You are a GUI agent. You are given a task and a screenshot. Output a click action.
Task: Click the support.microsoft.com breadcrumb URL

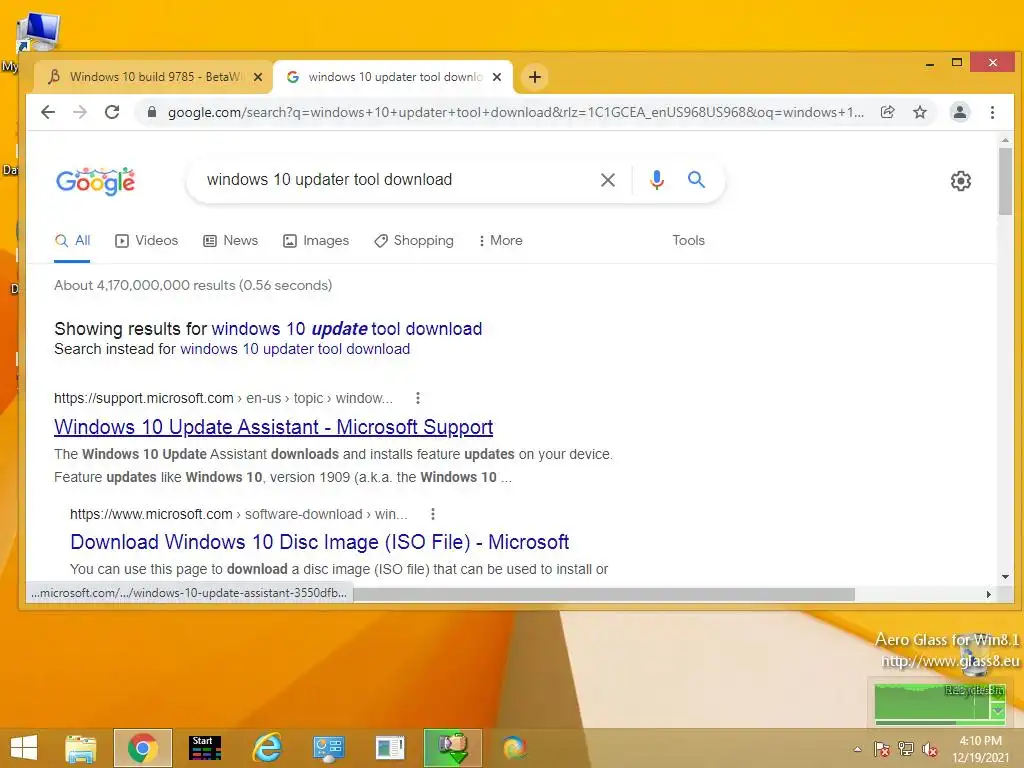223,398
